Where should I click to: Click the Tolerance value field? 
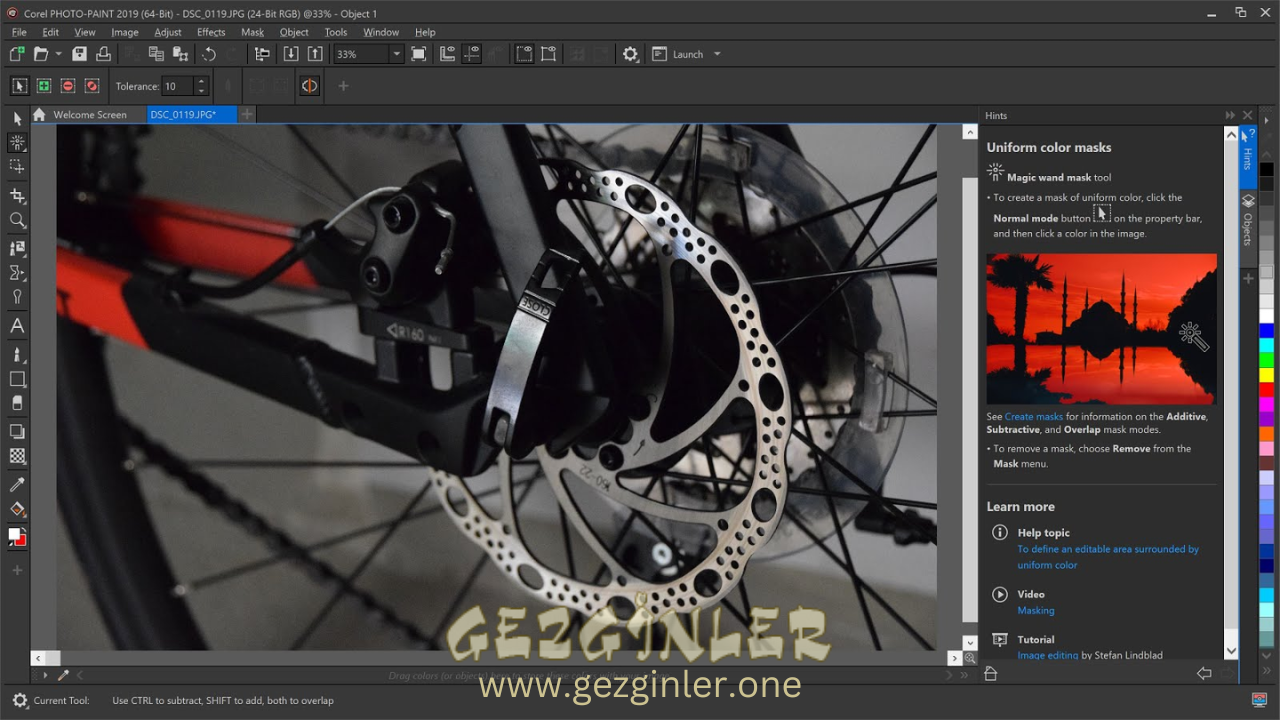pos(179,86)
